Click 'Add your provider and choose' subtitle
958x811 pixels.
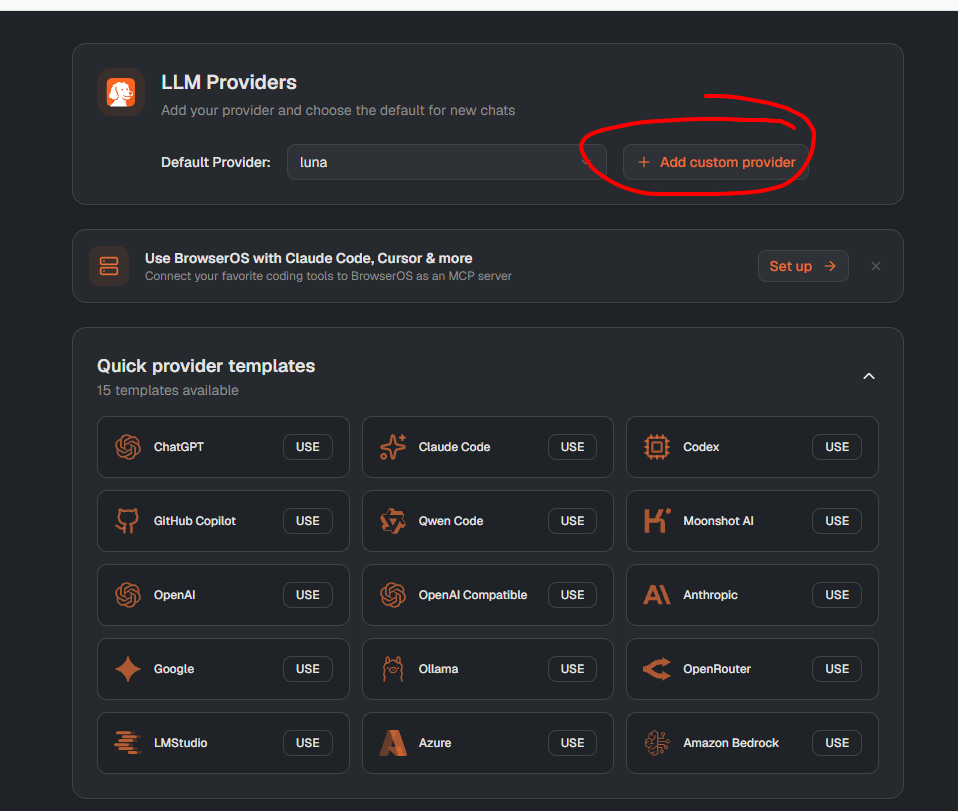coord(338,110)
